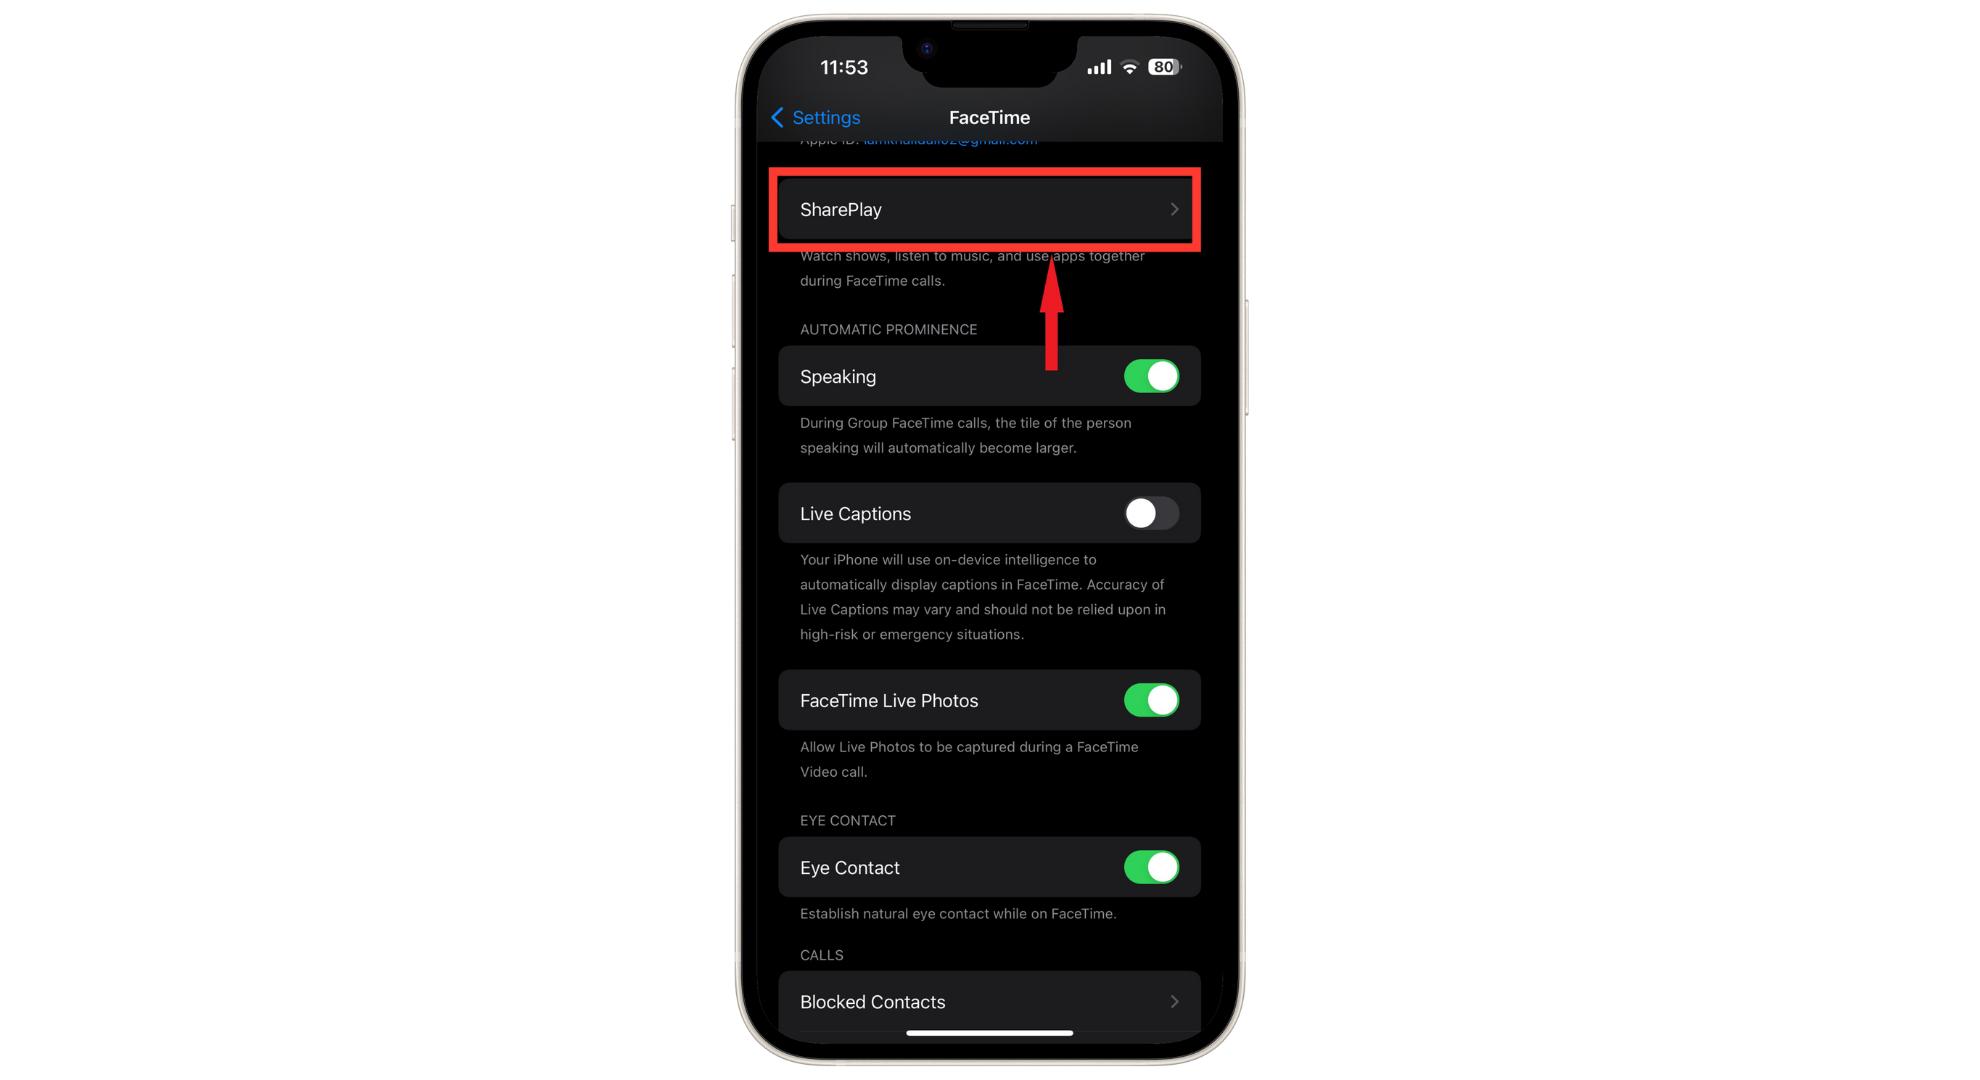Viewport: 1980px width, 1080px height.
Task: Open SharePlay settings
Action: (x=989, y=209)
